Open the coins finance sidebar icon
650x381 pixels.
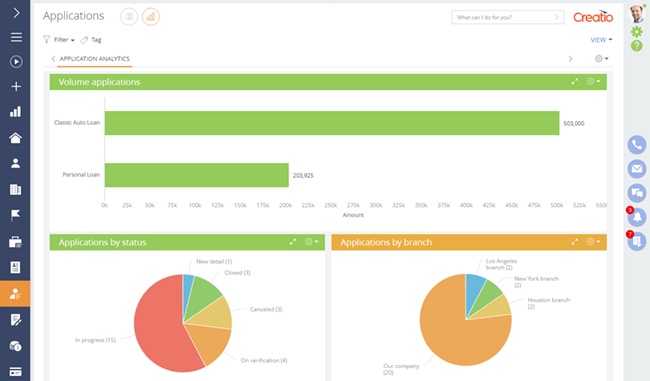[15, 346]
